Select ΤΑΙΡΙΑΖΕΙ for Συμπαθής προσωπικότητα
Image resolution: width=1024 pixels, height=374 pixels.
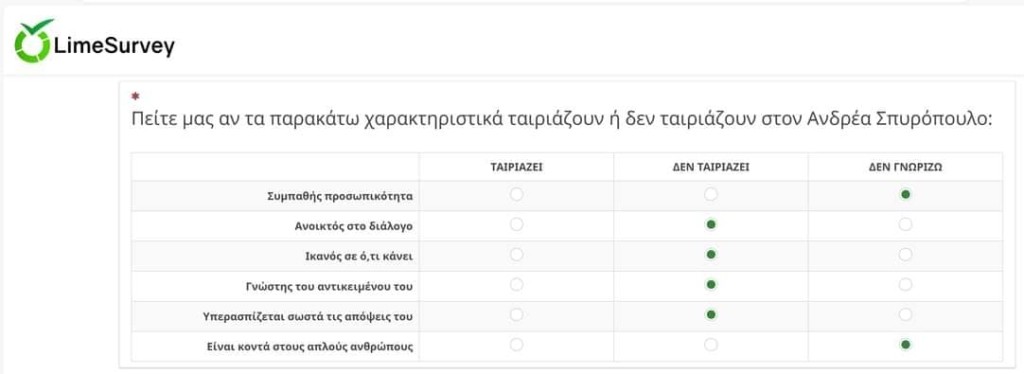pos(517,195)
